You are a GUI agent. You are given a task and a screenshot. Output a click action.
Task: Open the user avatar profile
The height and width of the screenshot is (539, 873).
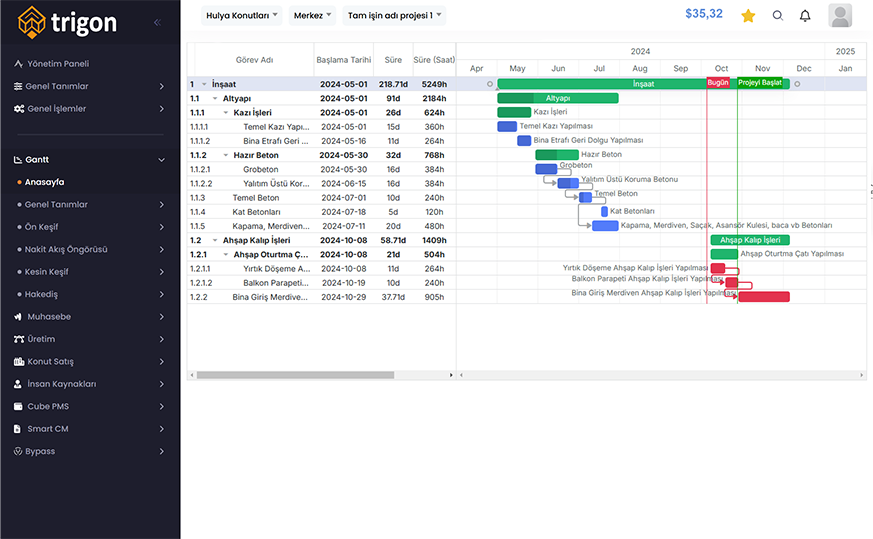pos(840,16)
